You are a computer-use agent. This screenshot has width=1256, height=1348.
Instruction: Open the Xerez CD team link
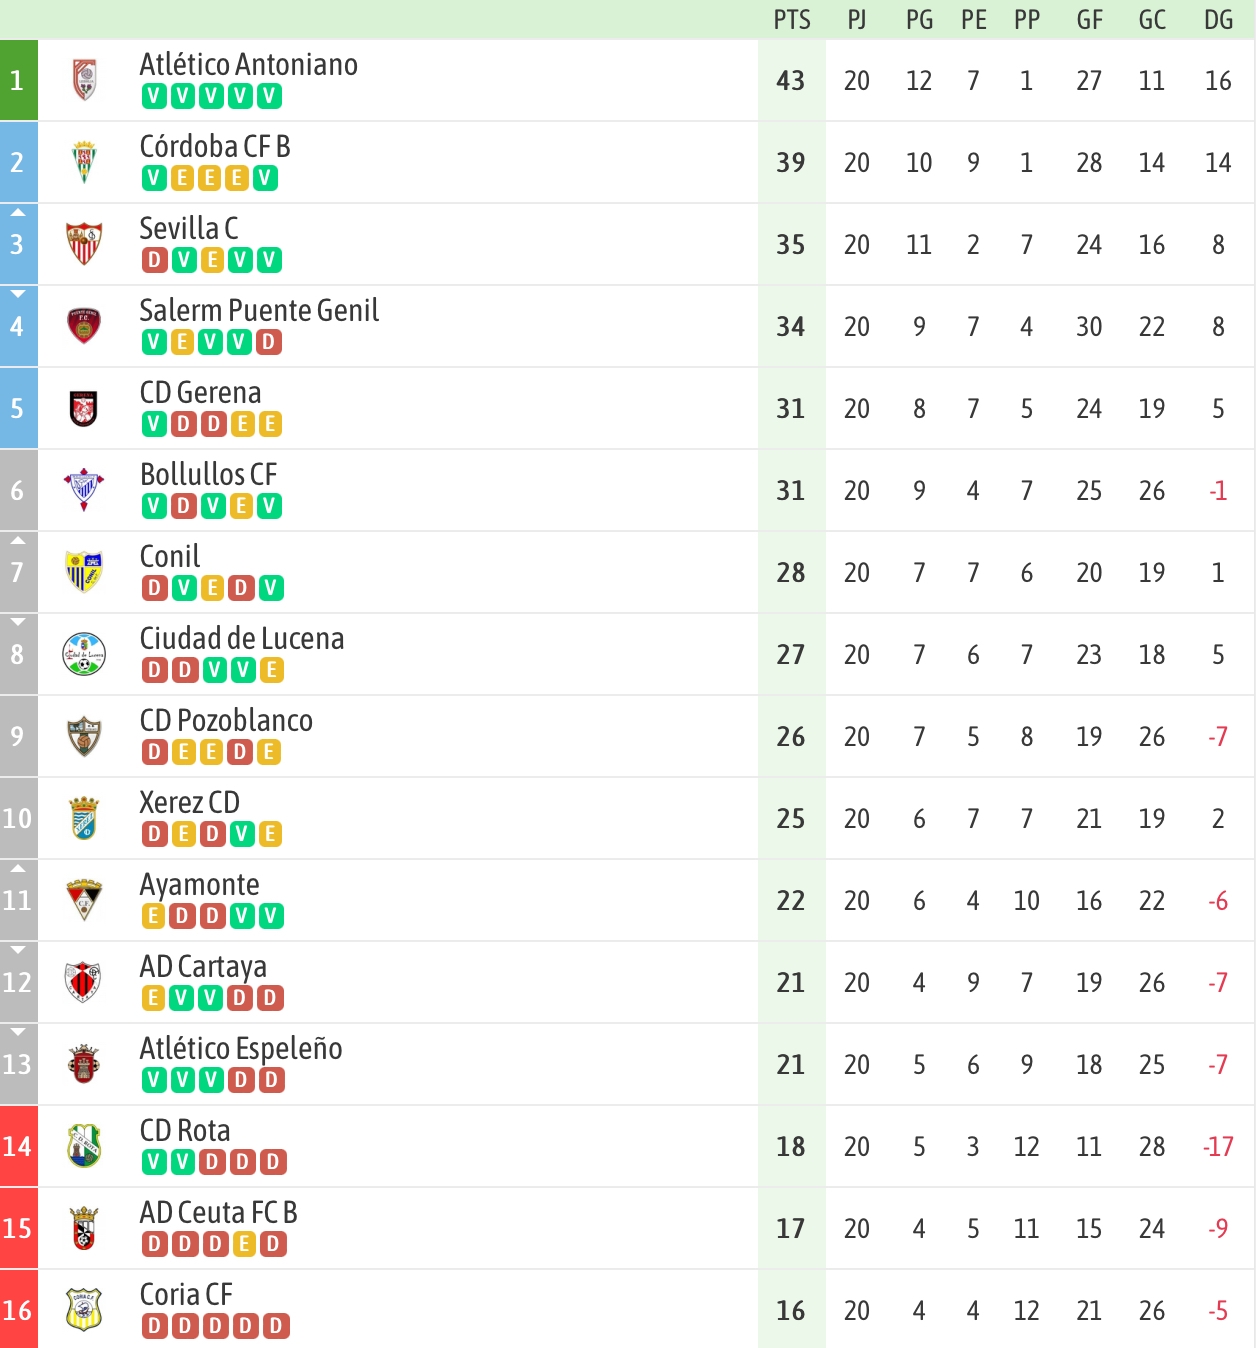(x=190, y=802)
